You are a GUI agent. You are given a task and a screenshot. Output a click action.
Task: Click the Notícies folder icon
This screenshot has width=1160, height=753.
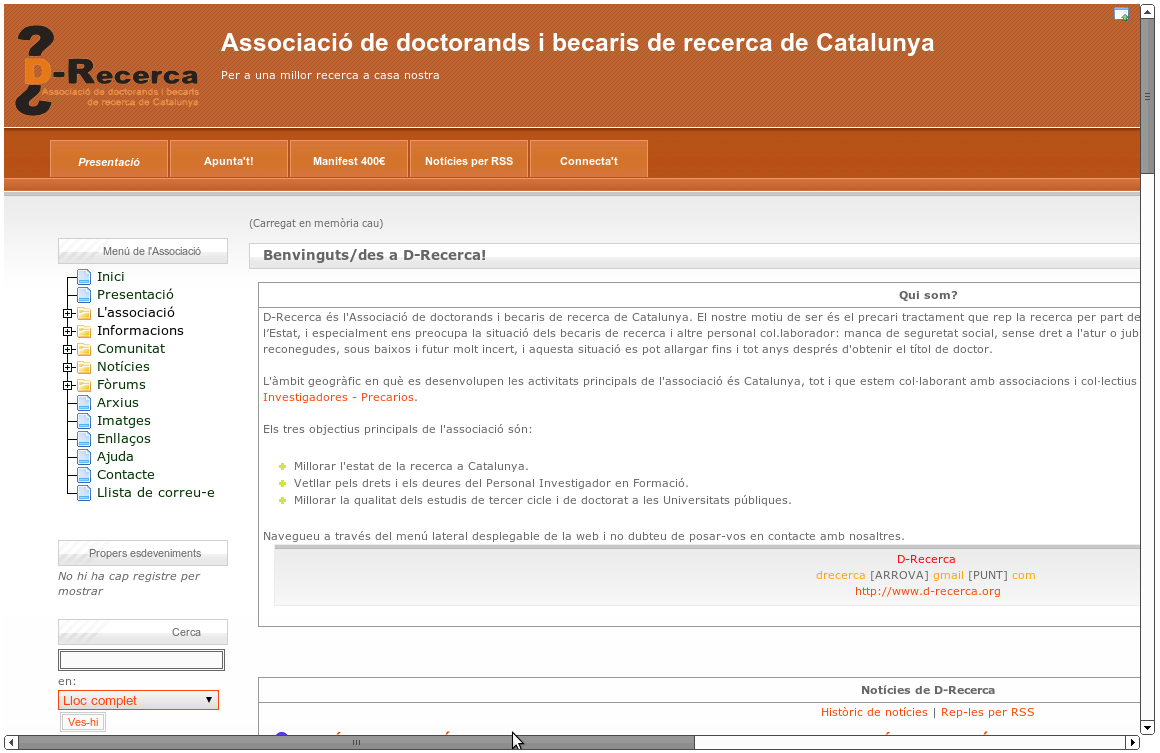(84, 367)
